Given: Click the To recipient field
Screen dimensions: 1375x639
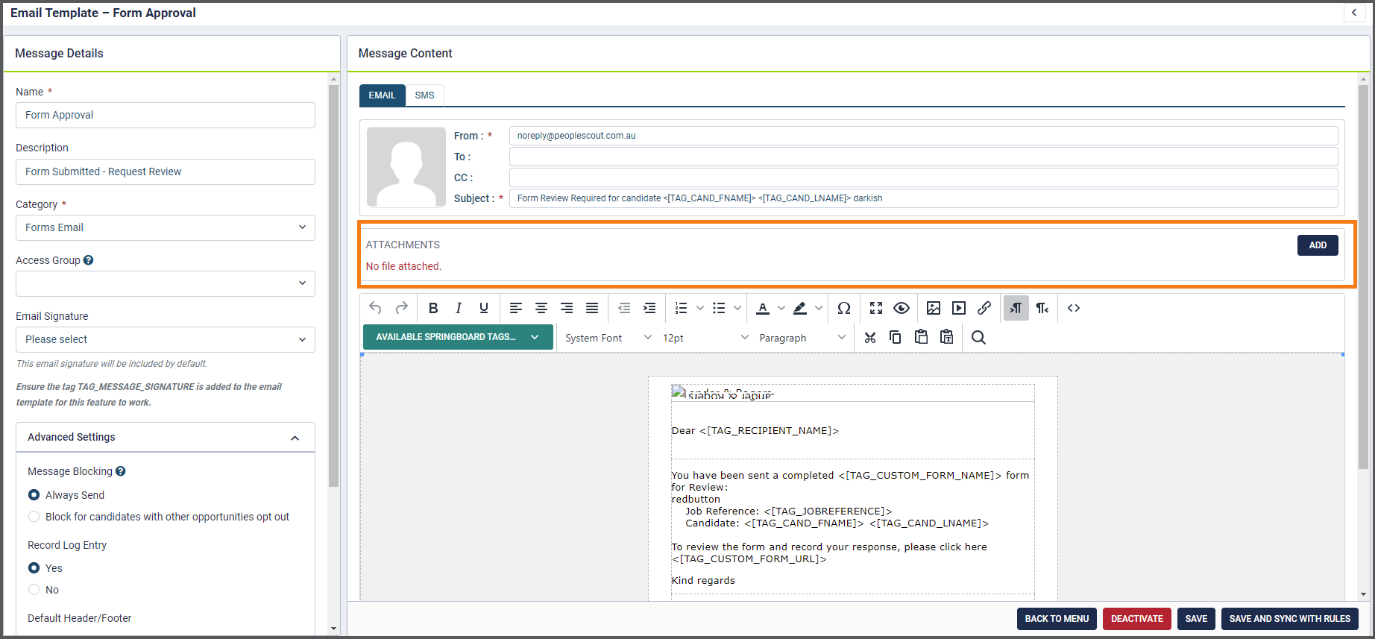Looking at the screenshot, I should [924, 157].
